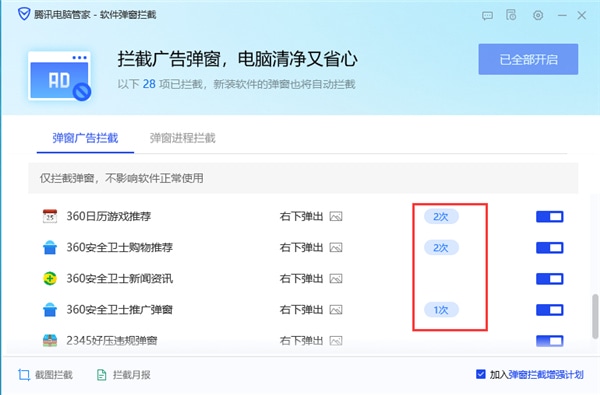
Task: Click the list's vertical scrollbar thumb
Action: point(595,317)
